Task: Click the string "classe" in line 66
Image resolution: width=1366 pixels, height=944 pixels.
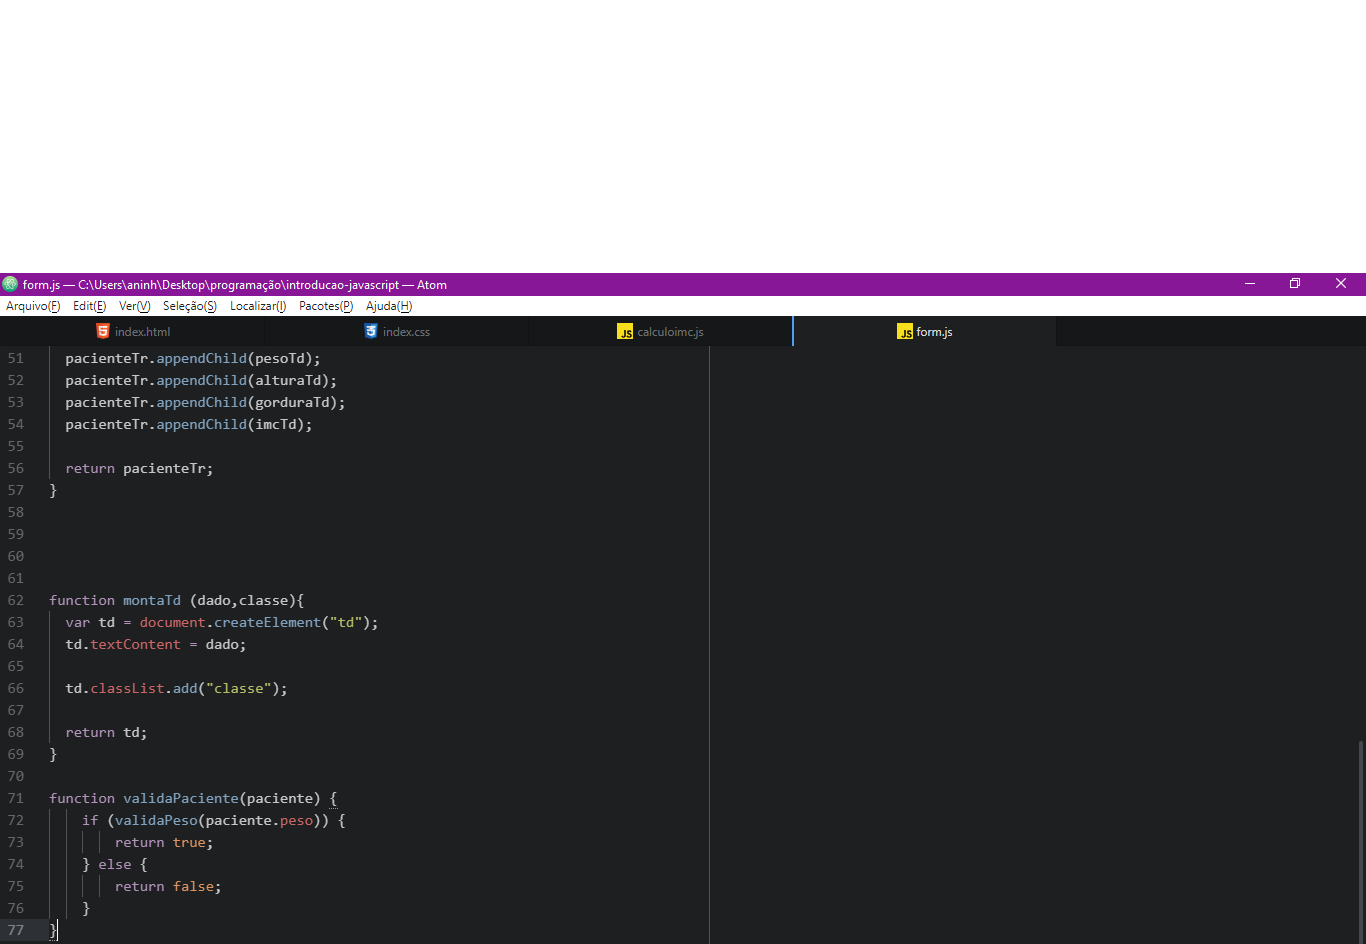Action: click(239, 688)
